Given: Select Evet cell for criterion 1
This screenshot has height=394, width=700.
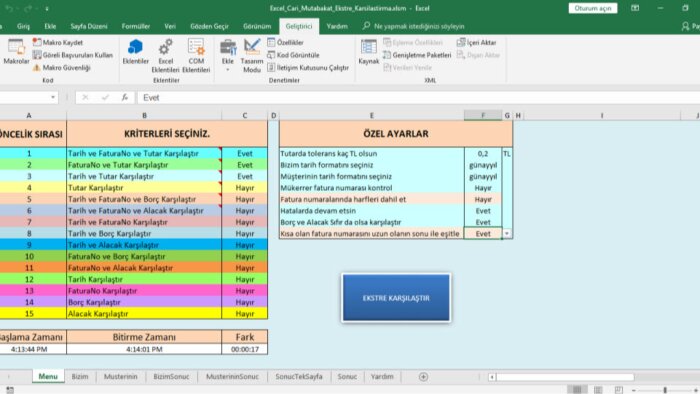Looking at the screenshot, I should (245, 153).
